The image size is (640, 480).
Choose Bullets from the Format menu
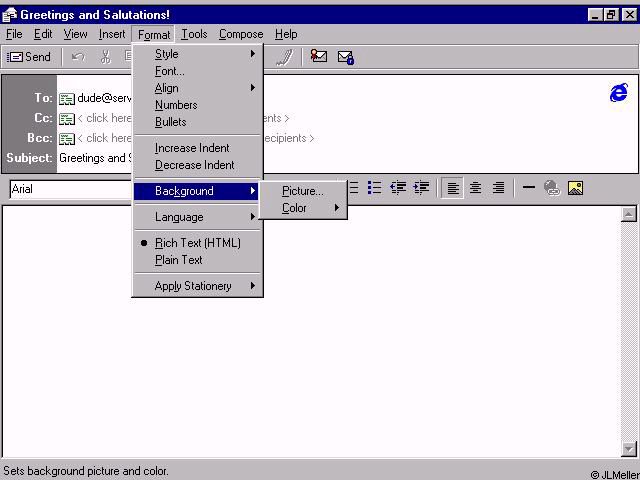(x=198, y=122)
